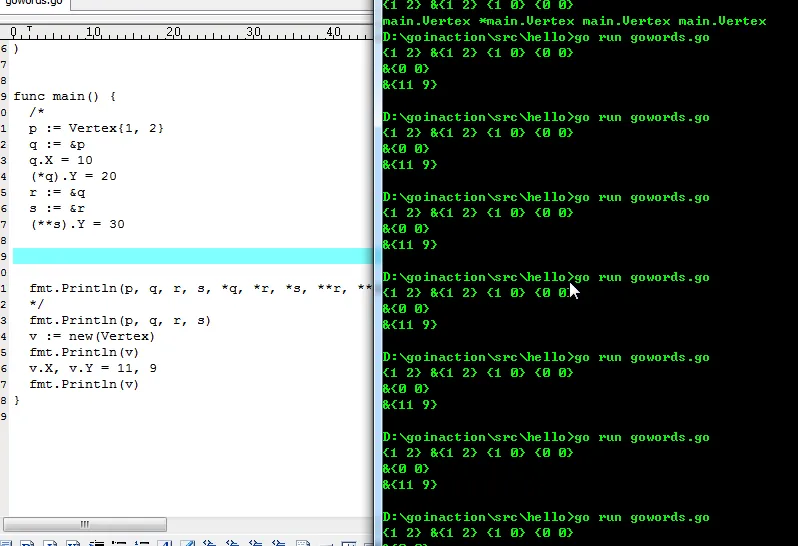This screenshot has height=546, width=798.
Task: Click the ruler at the 20 mark
Action: tap(173, 32)
